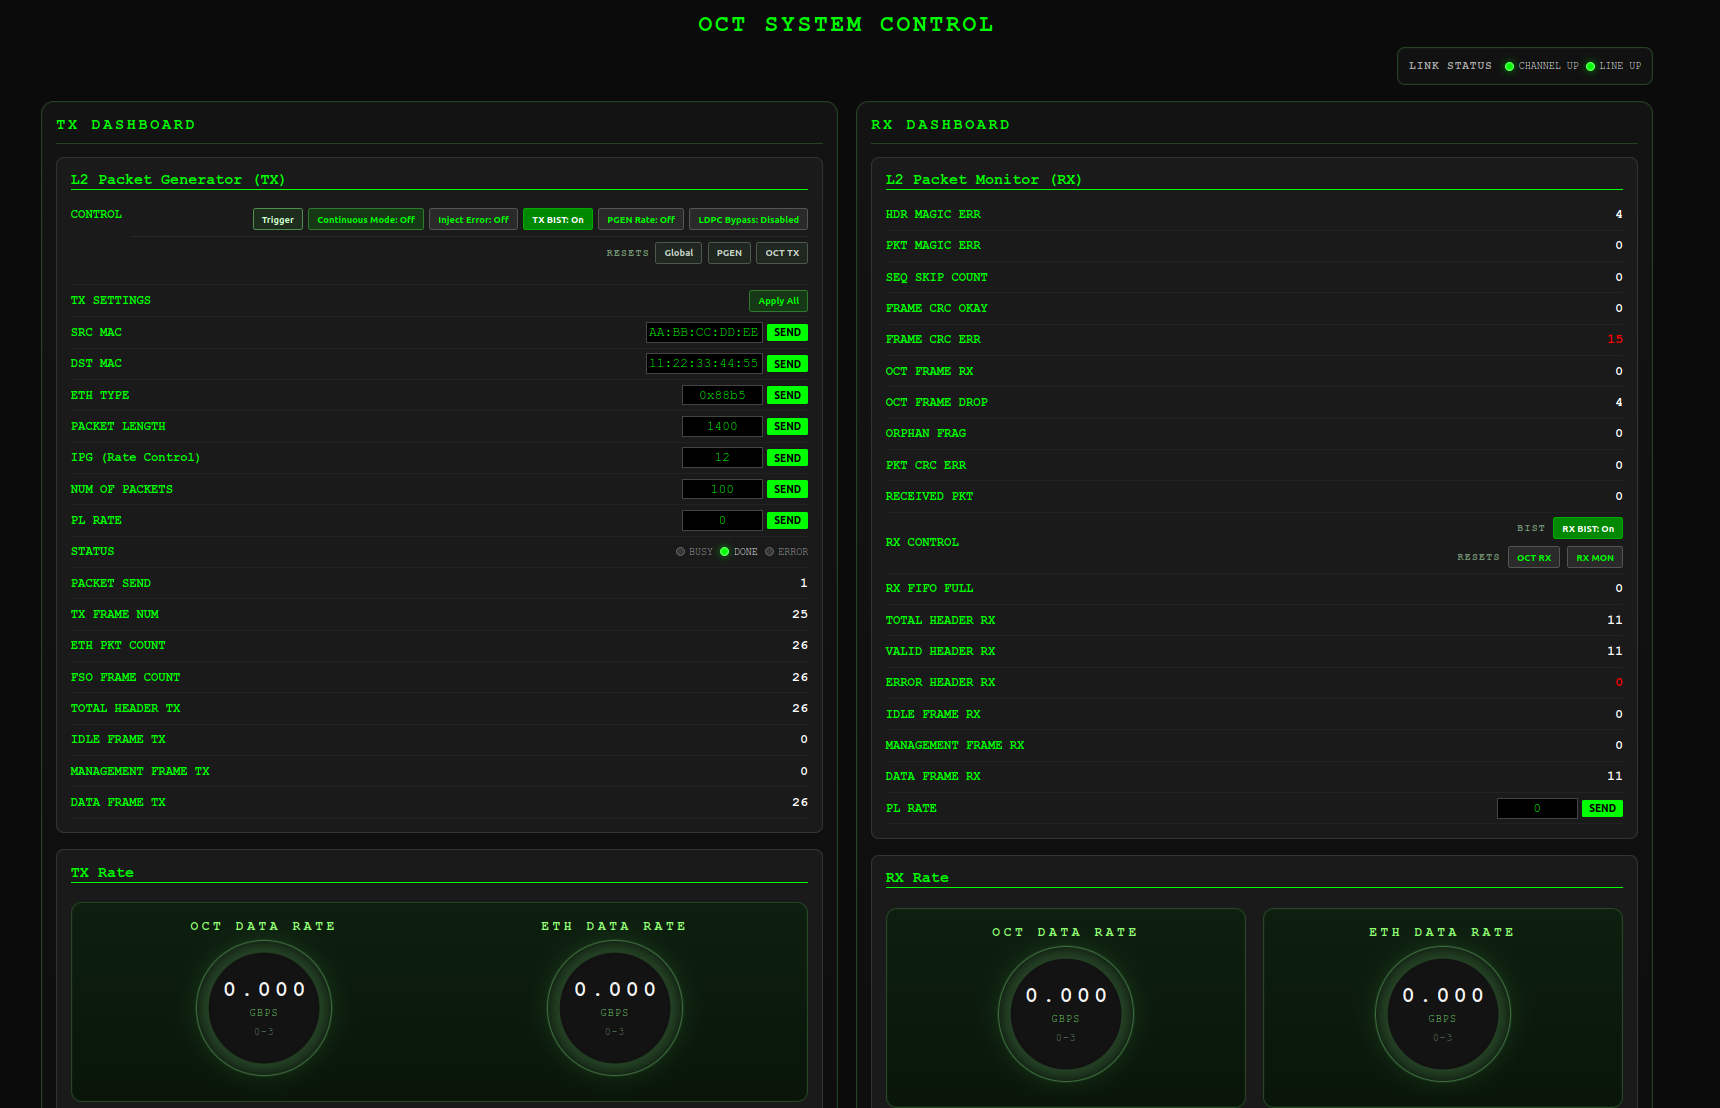
Task: Click the Trigger button
Action: click(x=278, y=219)
